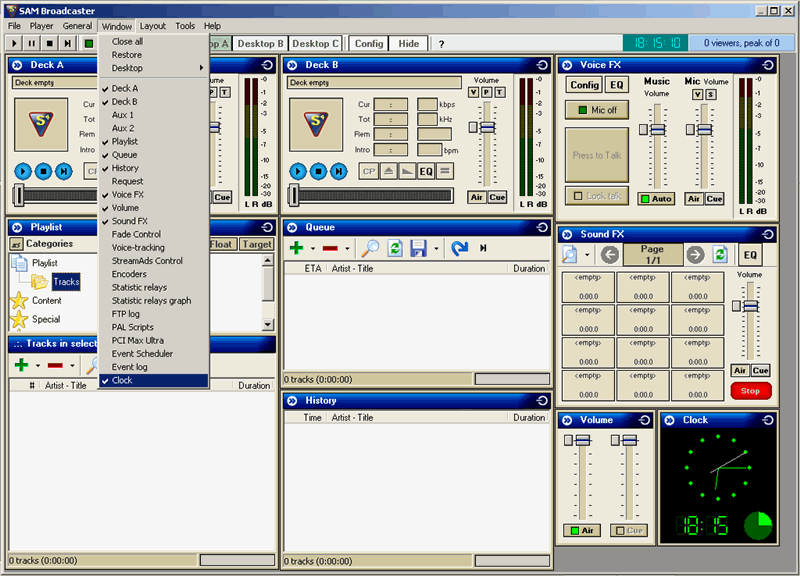Click Queue skip-to-next icon
This screenshot has width=800, height=576.
483,248
